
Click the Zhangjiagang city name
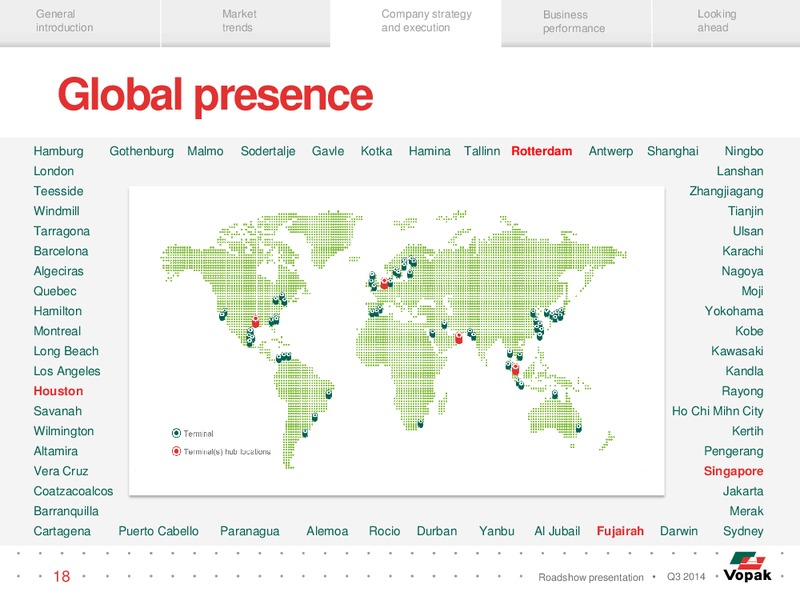pos(726,191)
